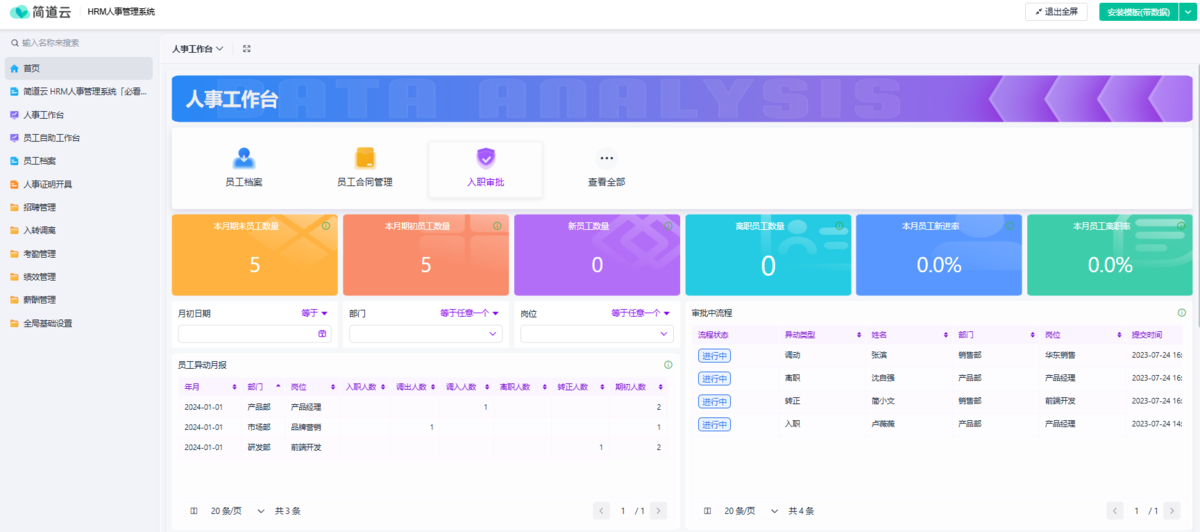Expand 招聘管理 folder in the sidebar

click(x=79, y=207)
